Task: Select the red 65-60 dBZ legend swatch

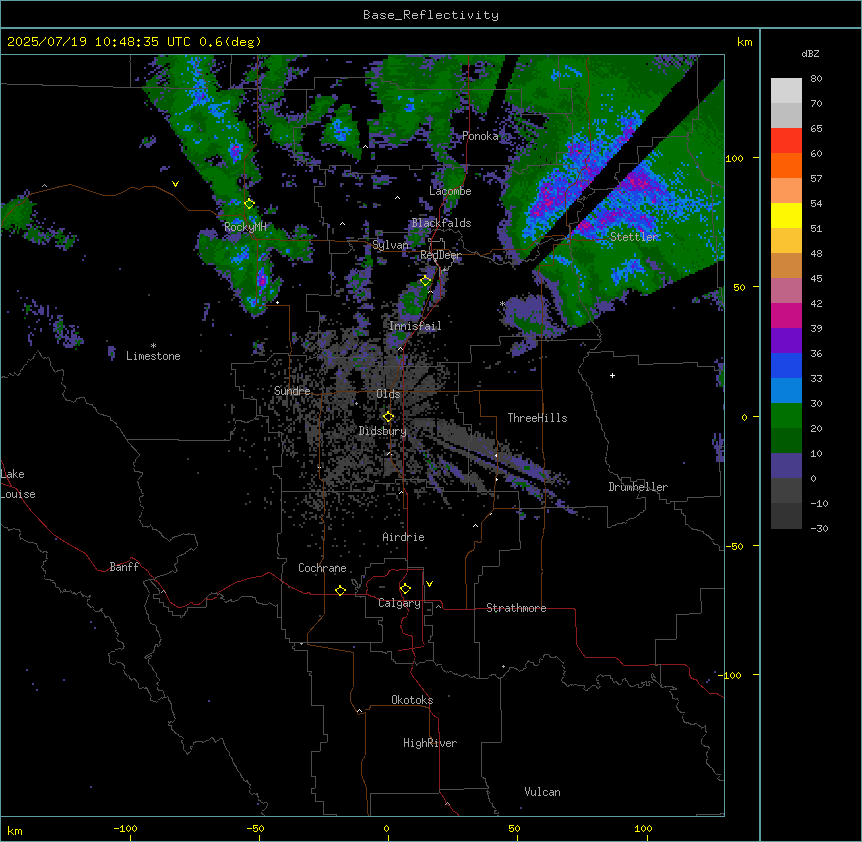Action: (786, 141)
